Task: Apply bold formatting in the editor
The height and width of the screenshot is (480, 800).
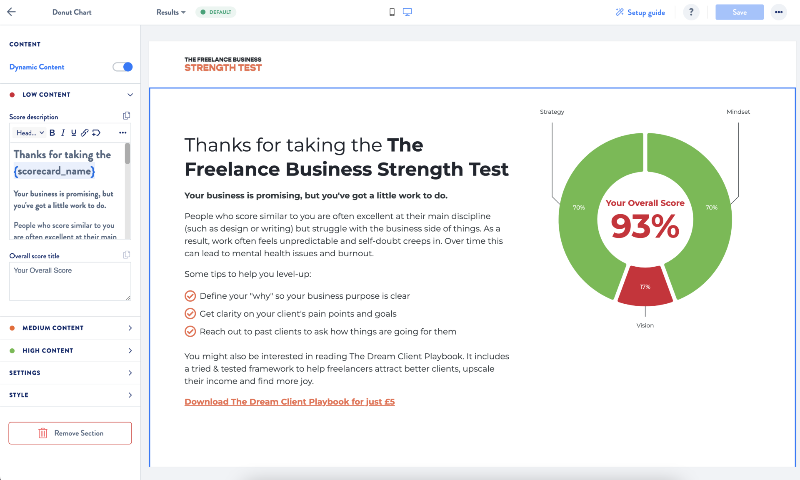Action: (52, 133)
